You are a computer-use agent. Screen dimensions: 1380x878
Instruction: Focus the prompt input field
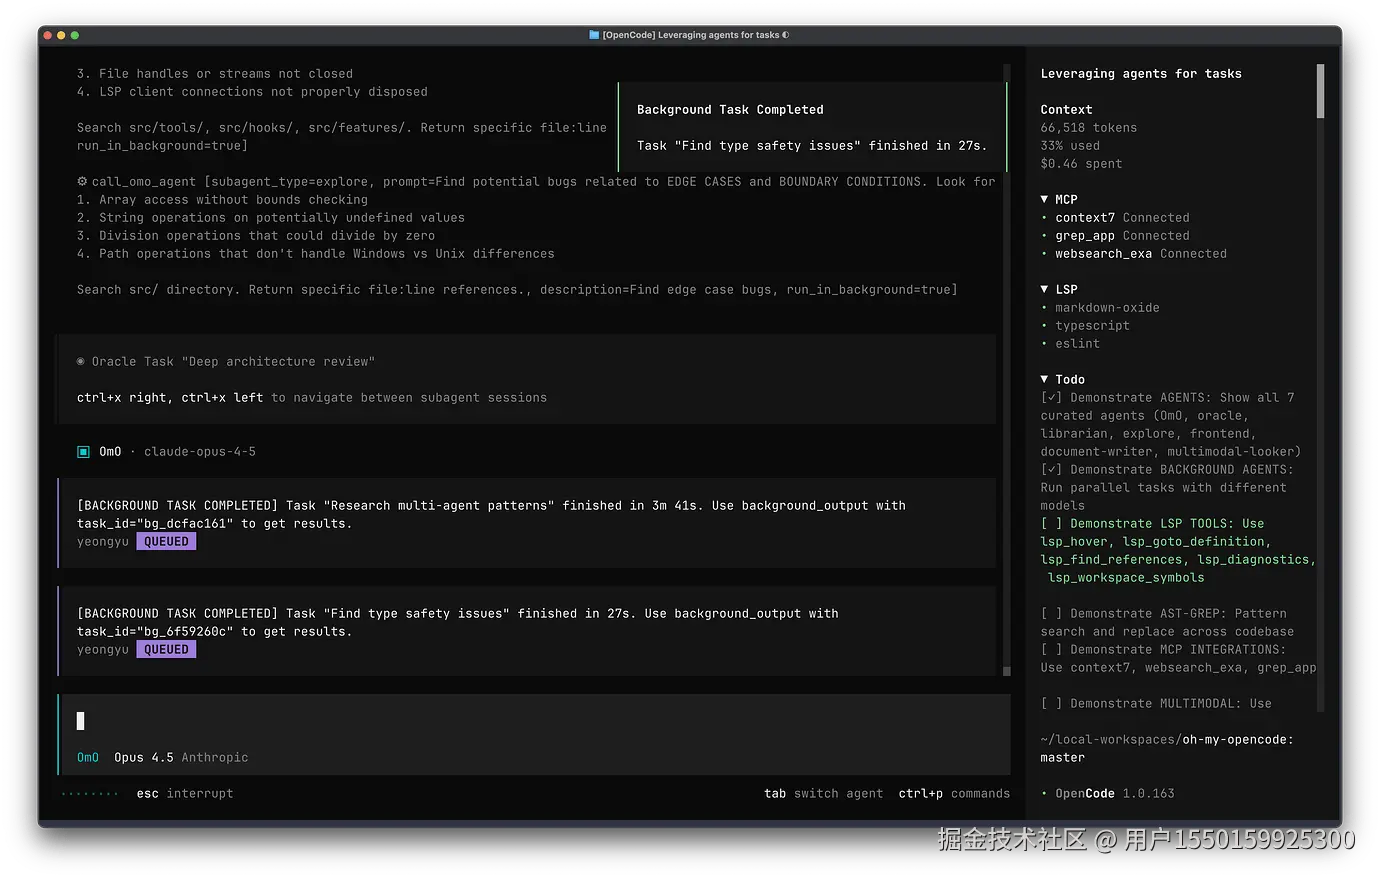[534, 721]
